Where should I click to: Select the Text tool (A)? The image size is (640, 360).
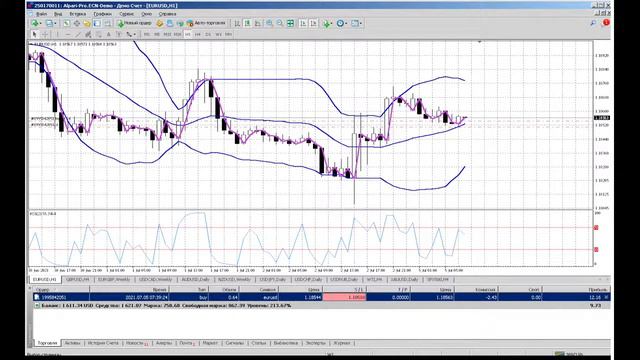click(x=108, y=34)
